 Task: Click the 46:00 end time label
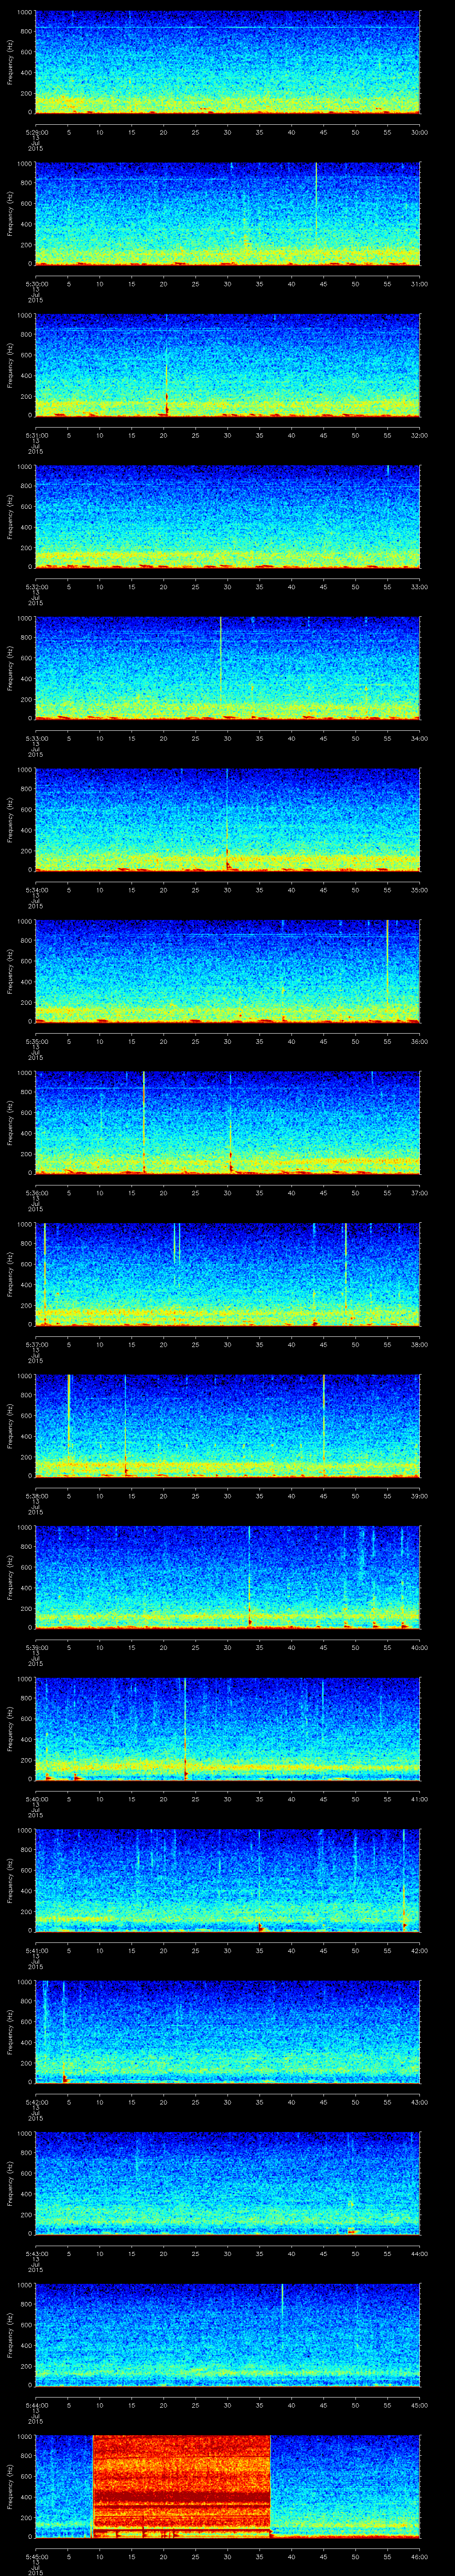[419, 2555]
